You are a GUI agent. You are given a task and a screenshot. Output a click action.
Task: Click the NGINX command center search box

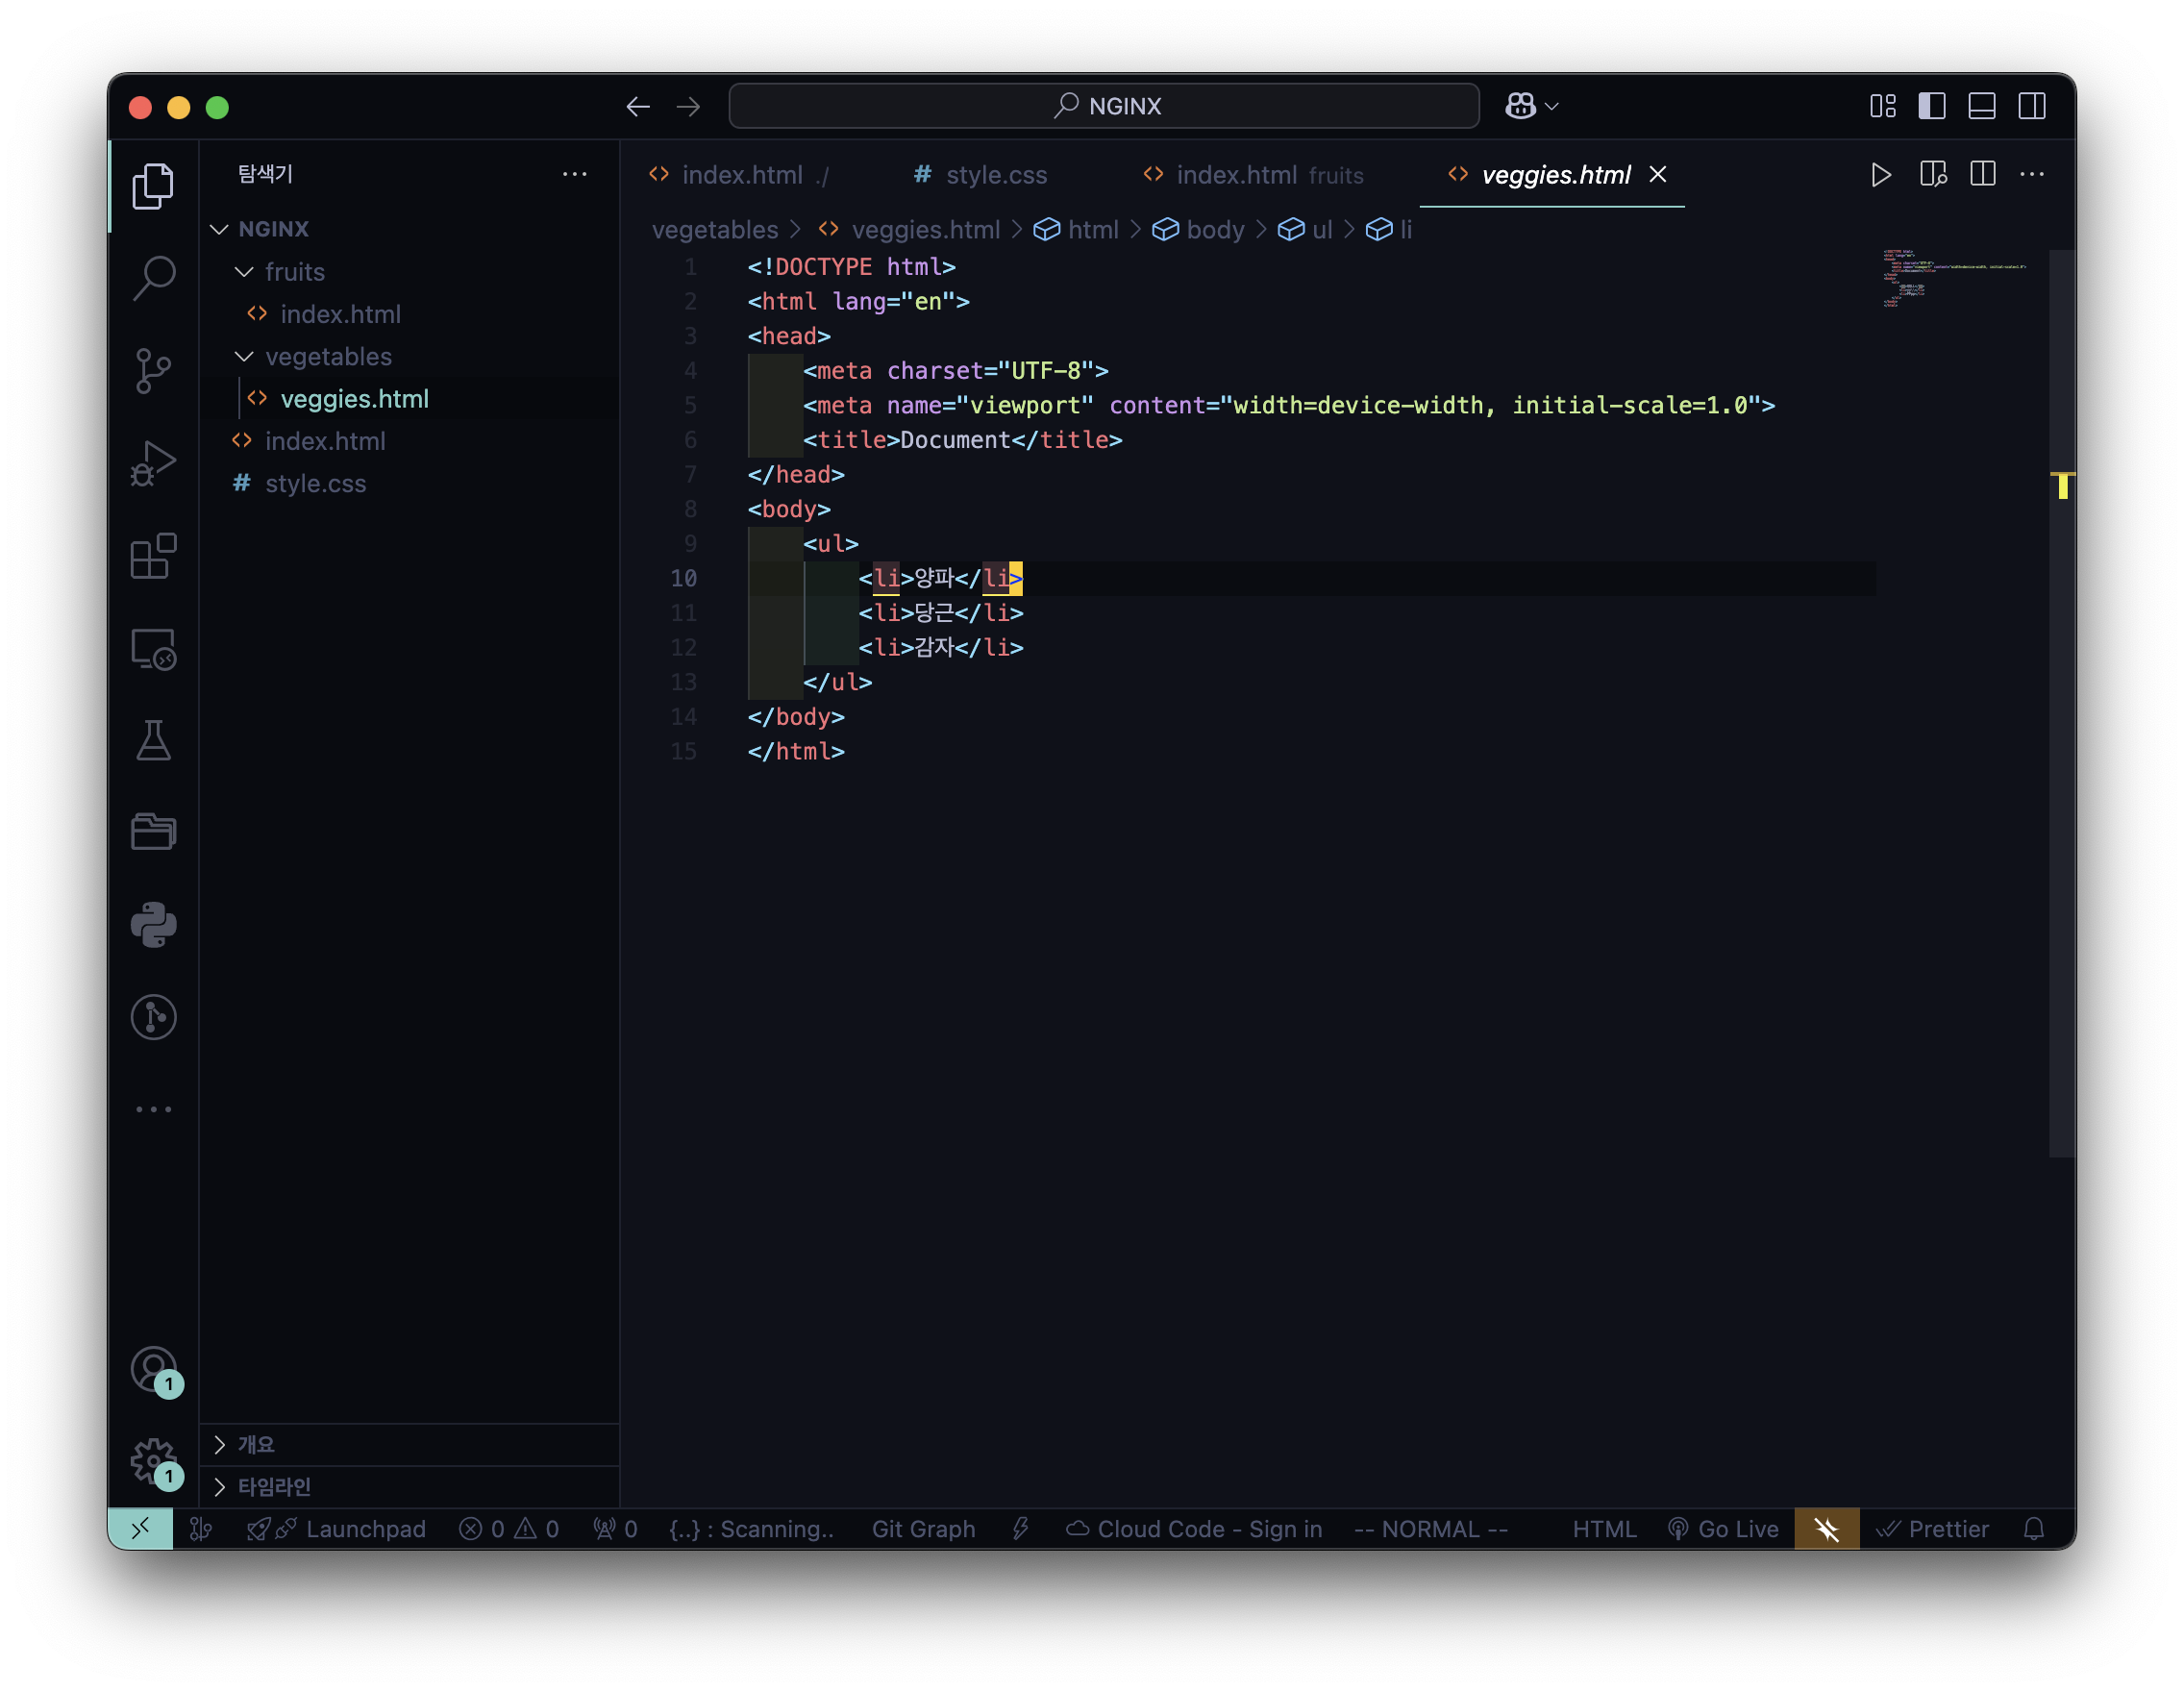[1104, 106]
